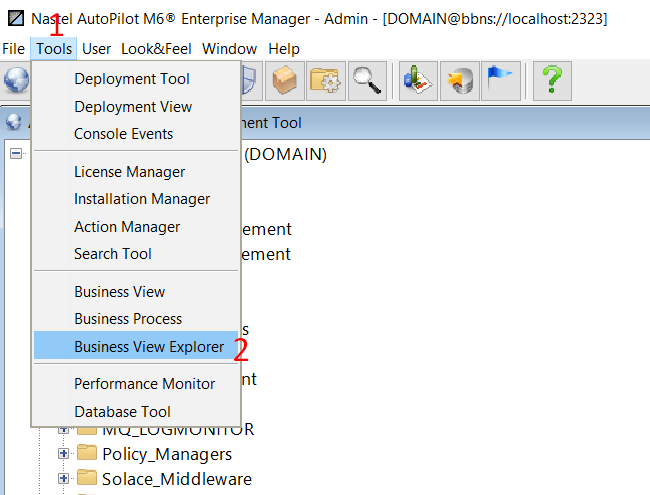Open the Help menu

point(284,49)
